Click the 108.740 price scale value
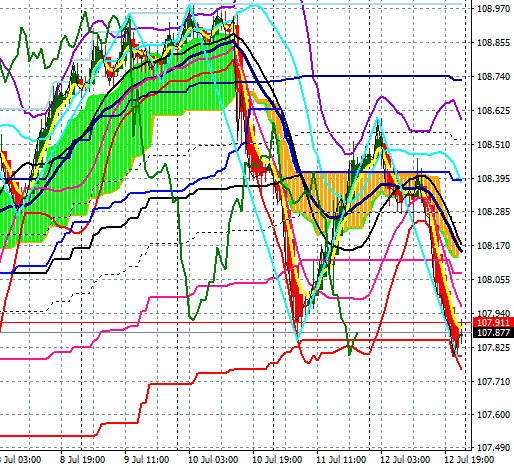 494,77
